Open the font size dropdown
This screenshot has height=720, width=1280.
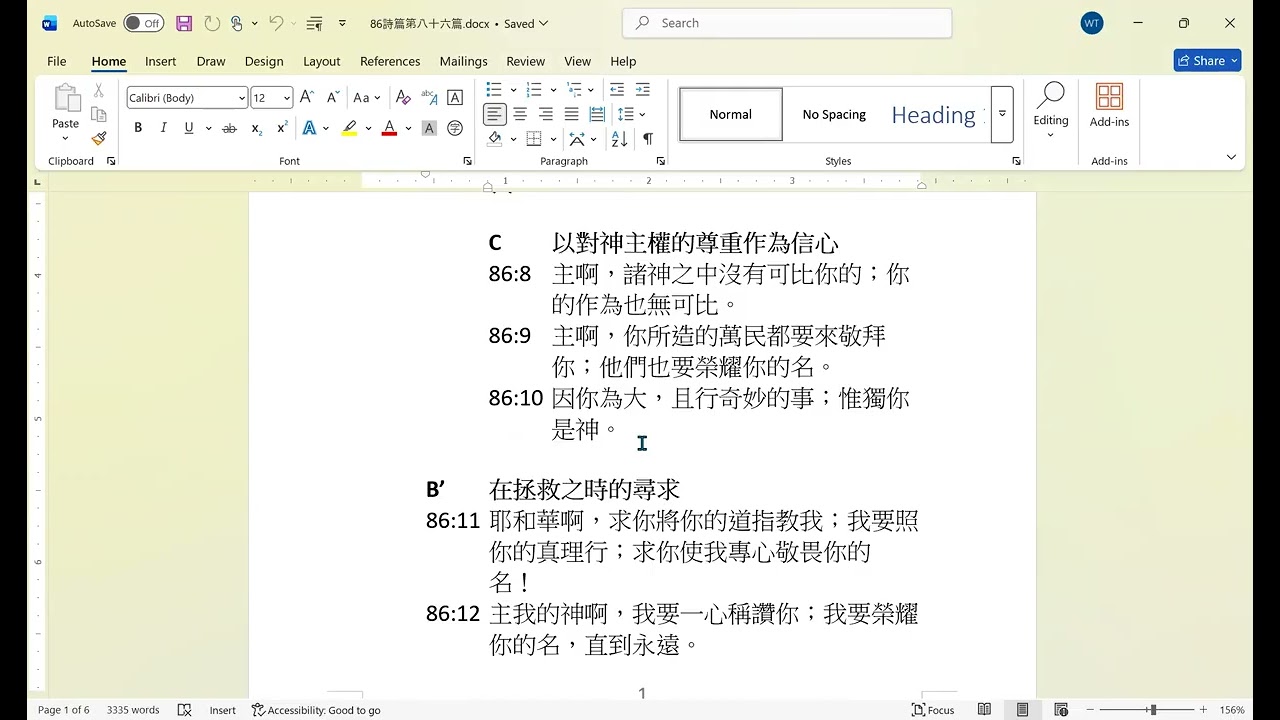click(x=287, y=97)
